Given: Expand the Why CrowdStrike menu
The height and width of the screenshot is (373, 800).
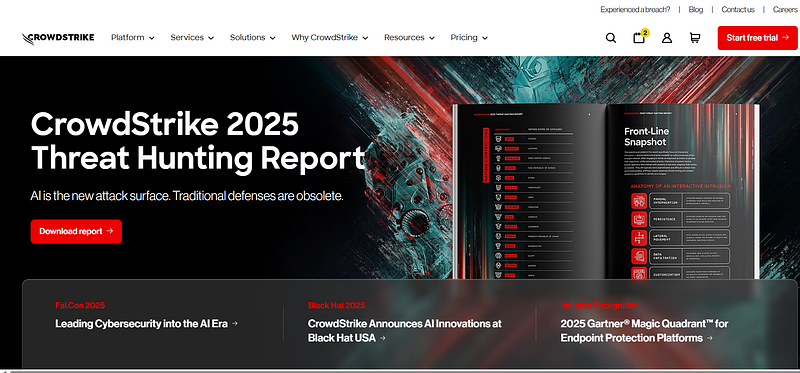Looking at the screenshot, I should [x=330, y=37].
